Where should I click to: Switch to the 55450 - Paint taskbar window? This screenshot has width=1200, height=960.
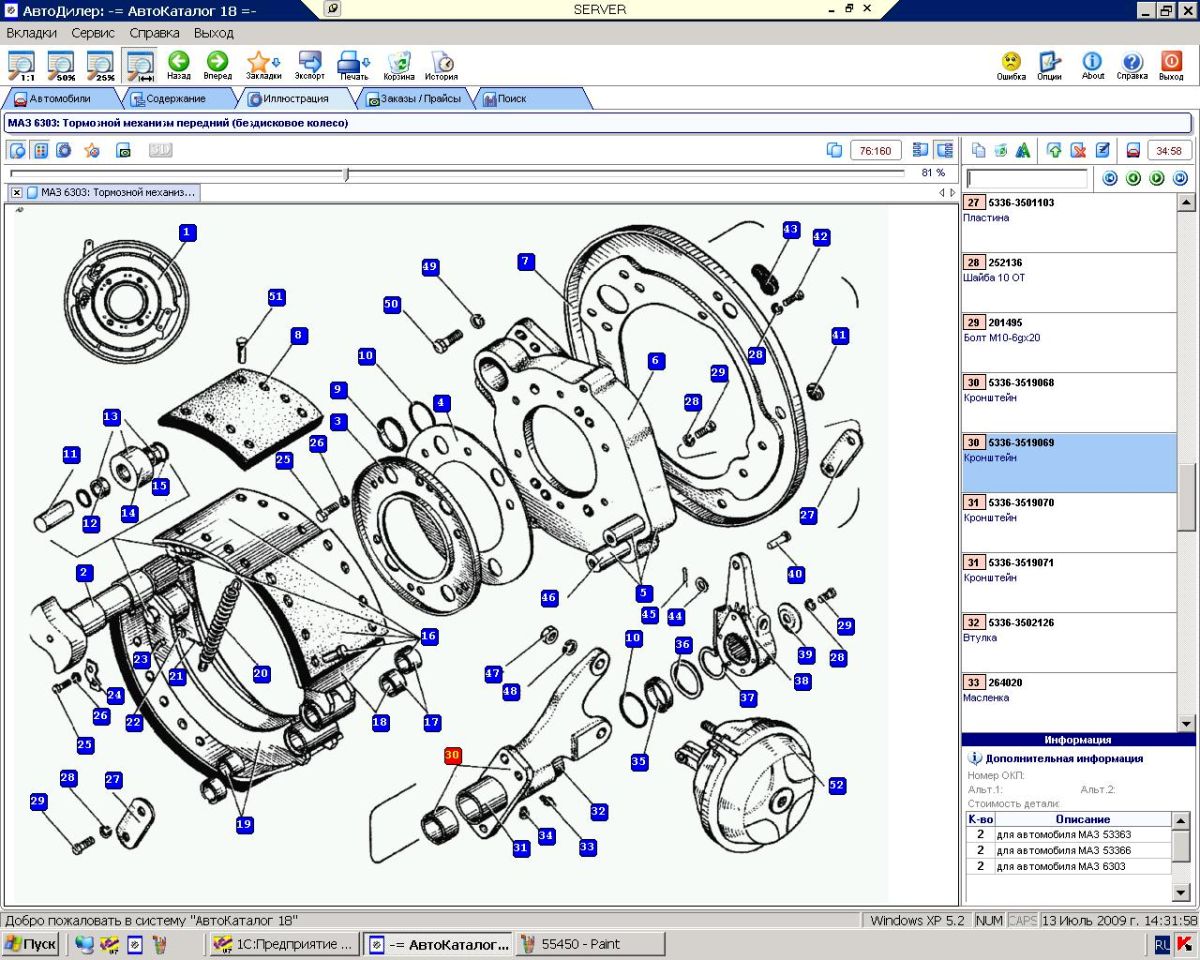pos(589,943)
